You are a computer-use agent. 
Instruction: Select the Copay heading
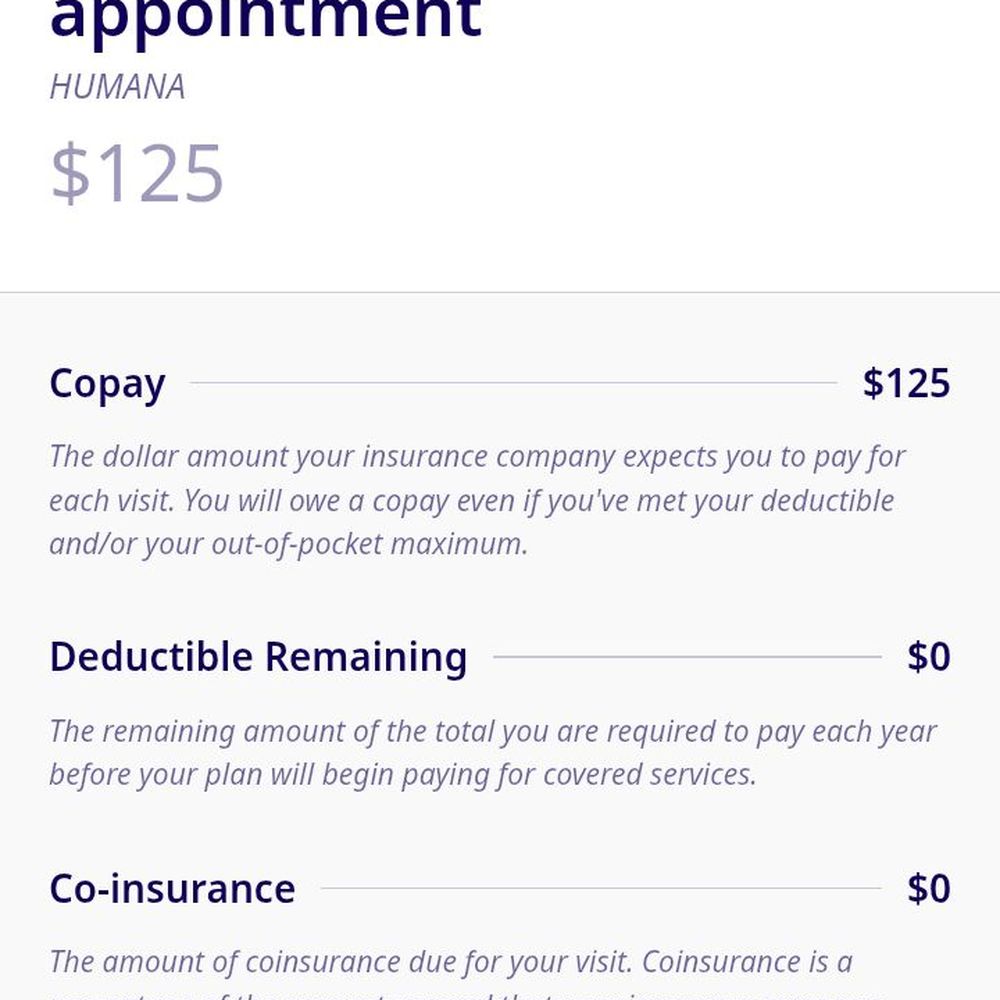click(107, 385)
